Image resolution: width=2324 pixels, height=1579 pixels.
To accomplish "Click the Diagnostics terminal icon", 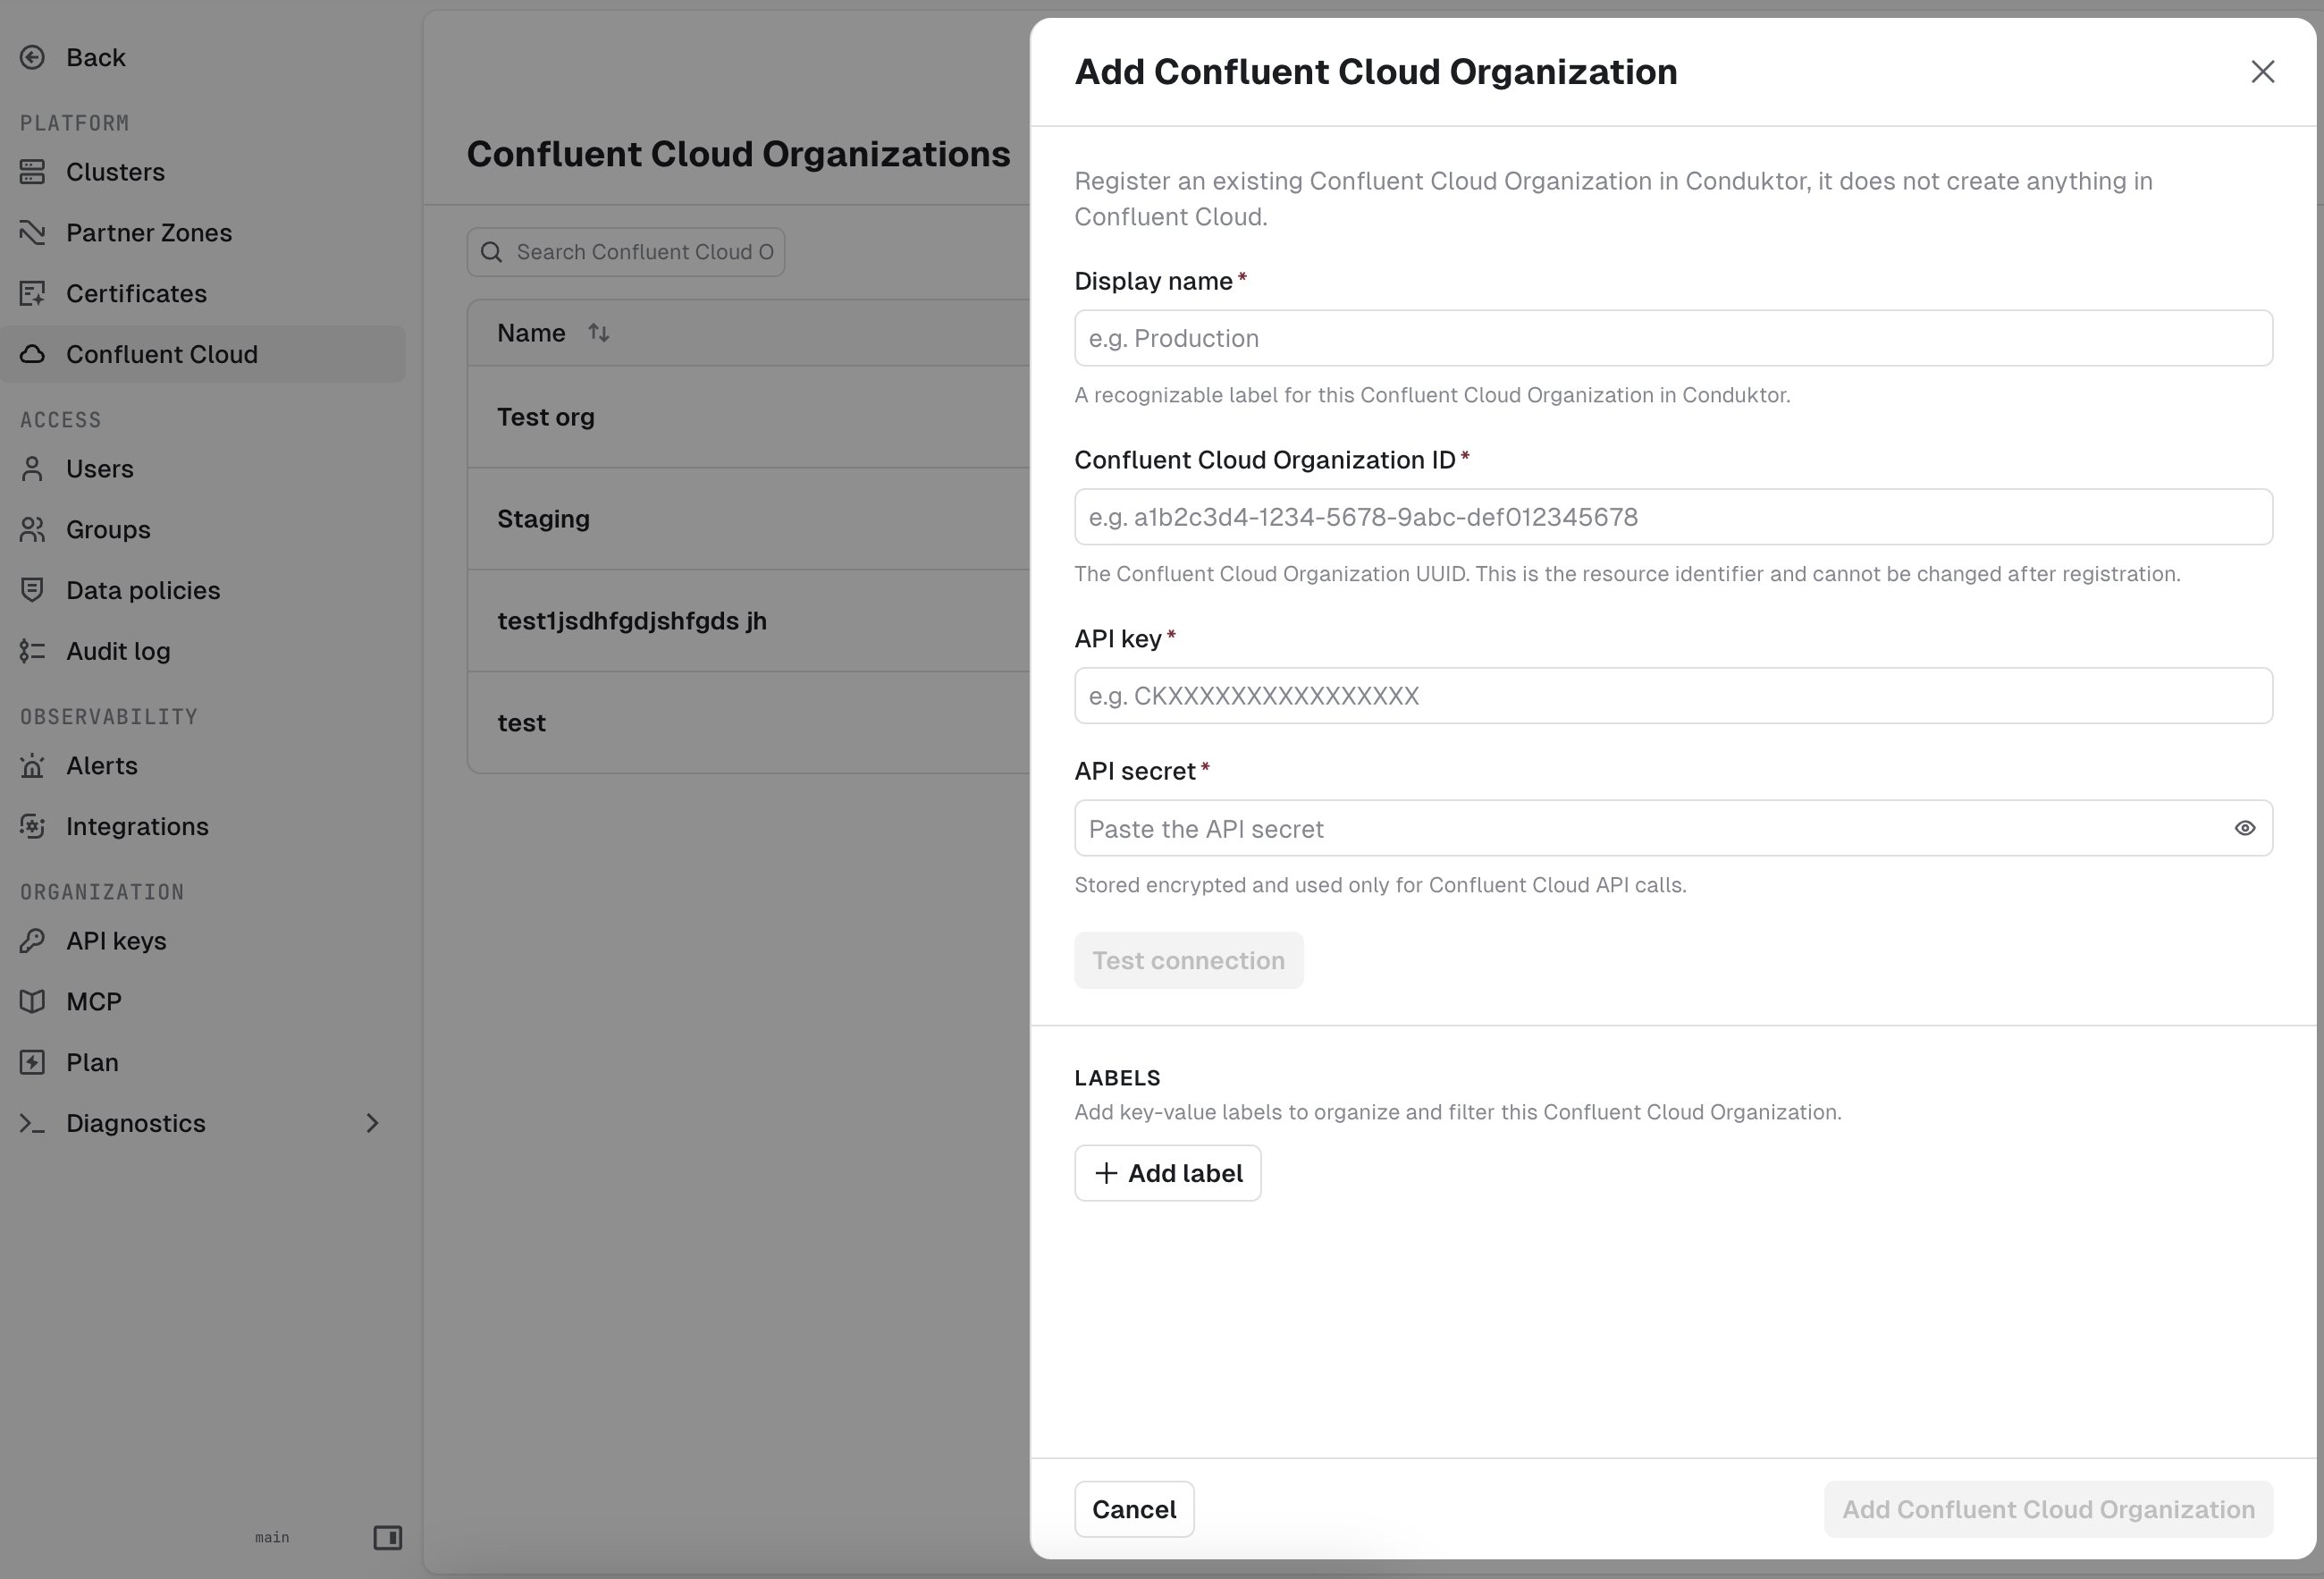I will click(32, 1124).
